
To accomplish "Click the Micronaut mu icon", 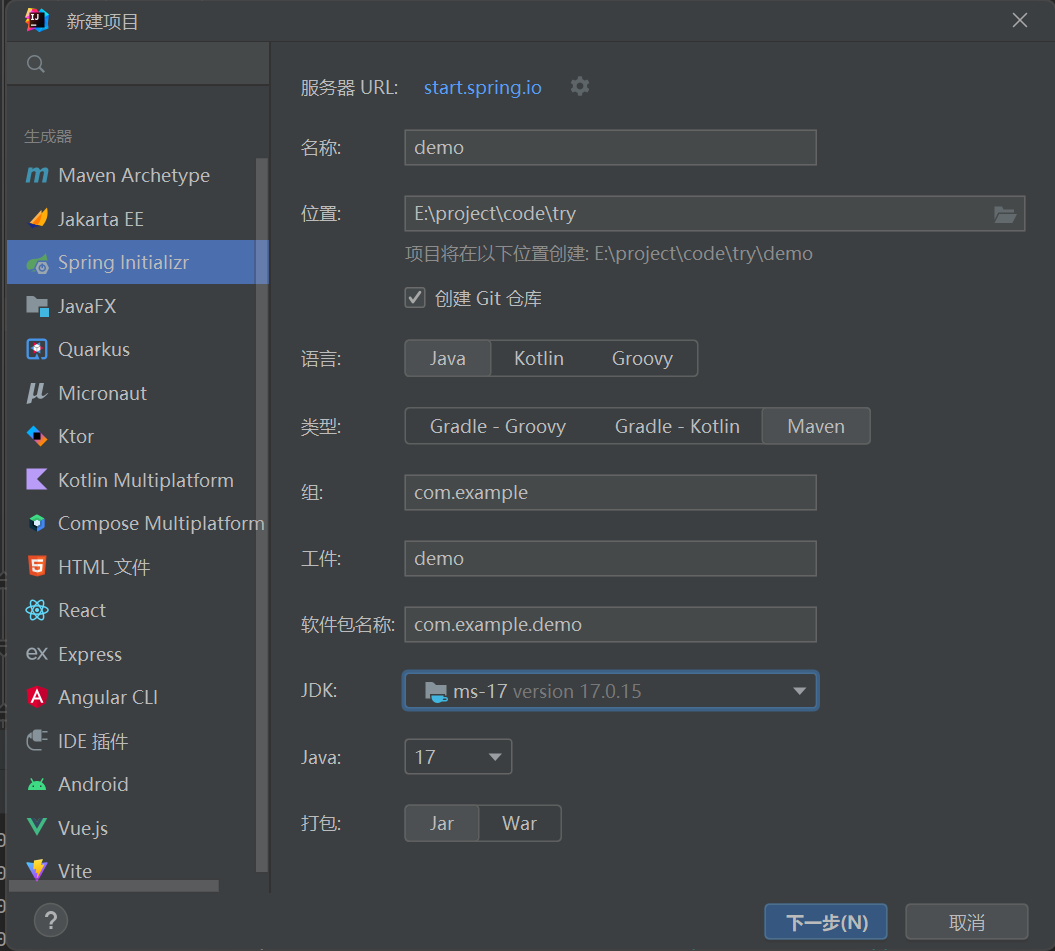I will [x=37, y=393].
